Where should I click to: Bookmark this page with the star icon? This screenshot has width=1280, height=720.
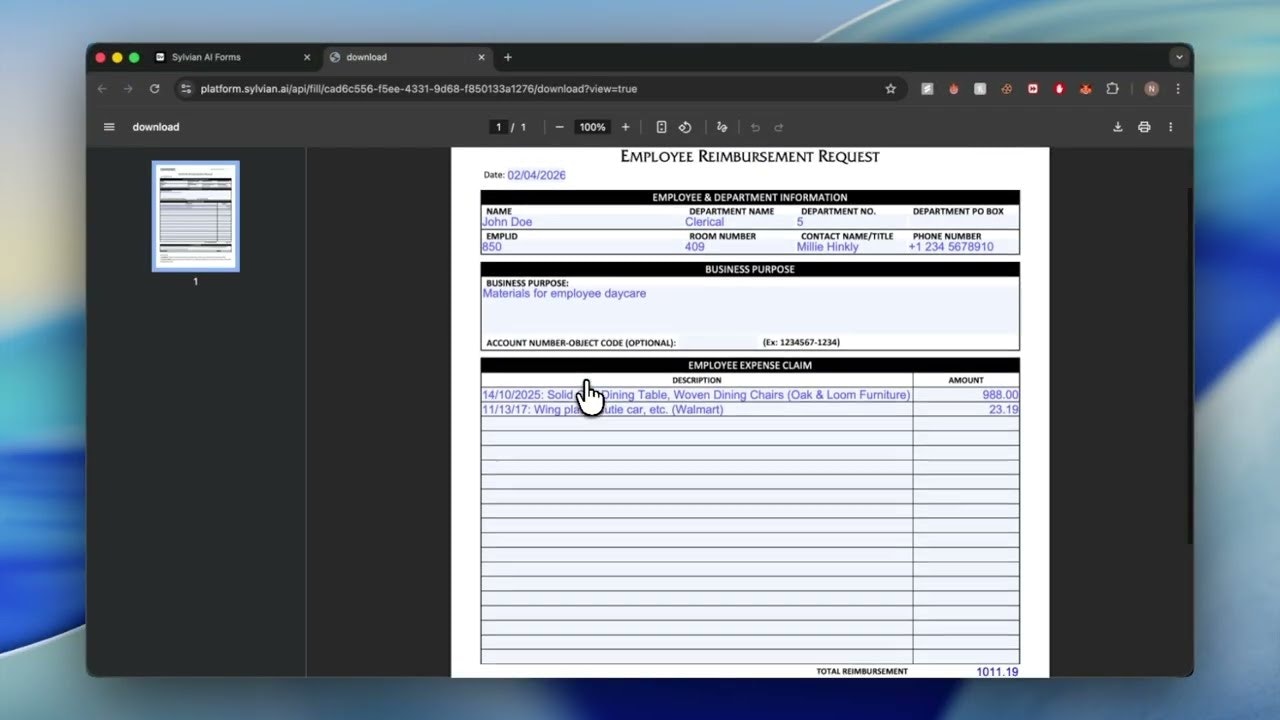[x=890, y=89]
